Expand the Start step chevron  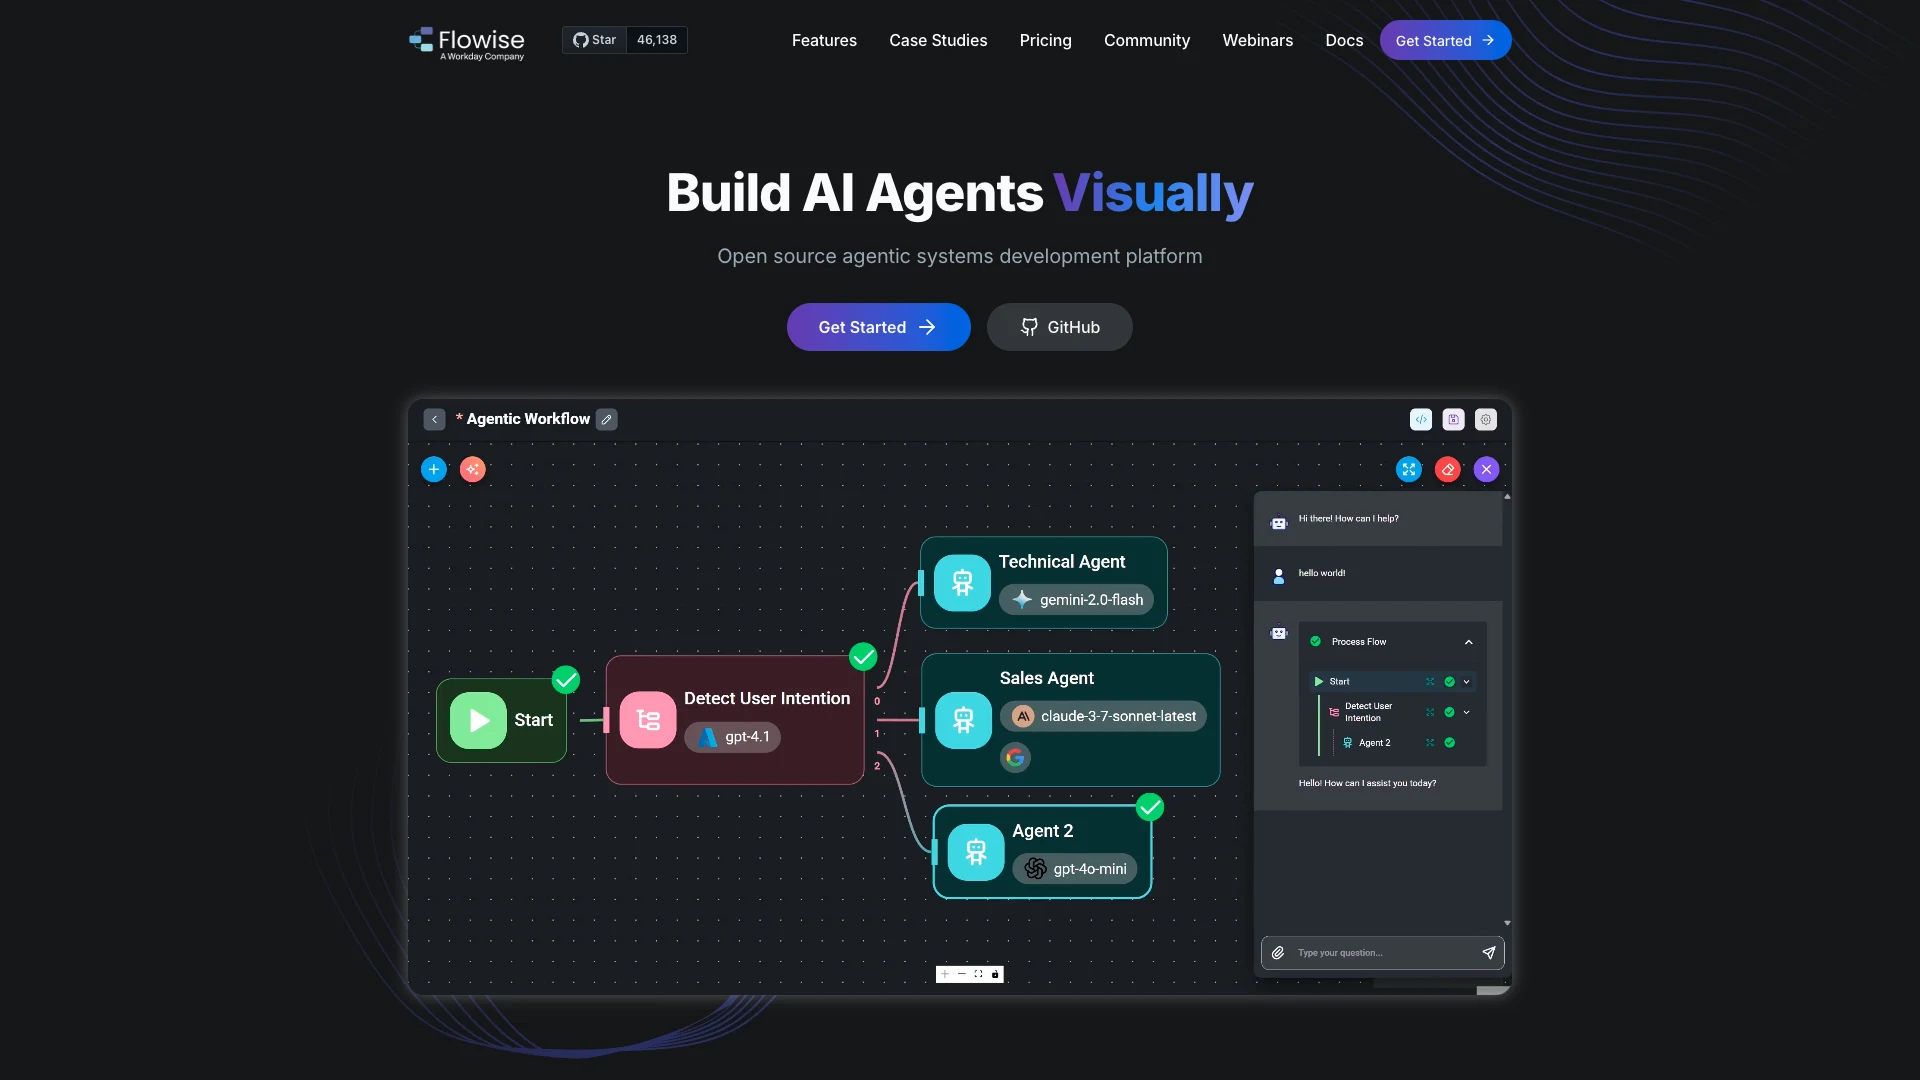tap(1467, 682)
